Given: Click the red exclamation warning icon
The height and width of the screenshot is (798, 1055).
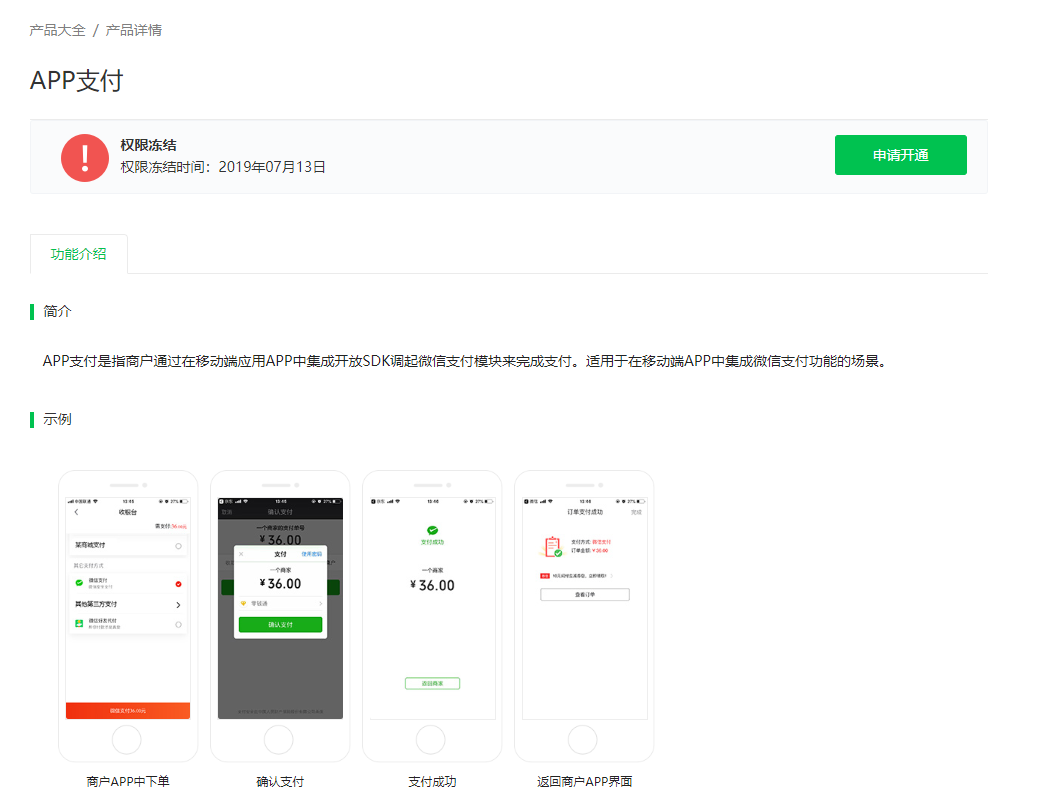Looking at the screenshot, I should [85, 158].
